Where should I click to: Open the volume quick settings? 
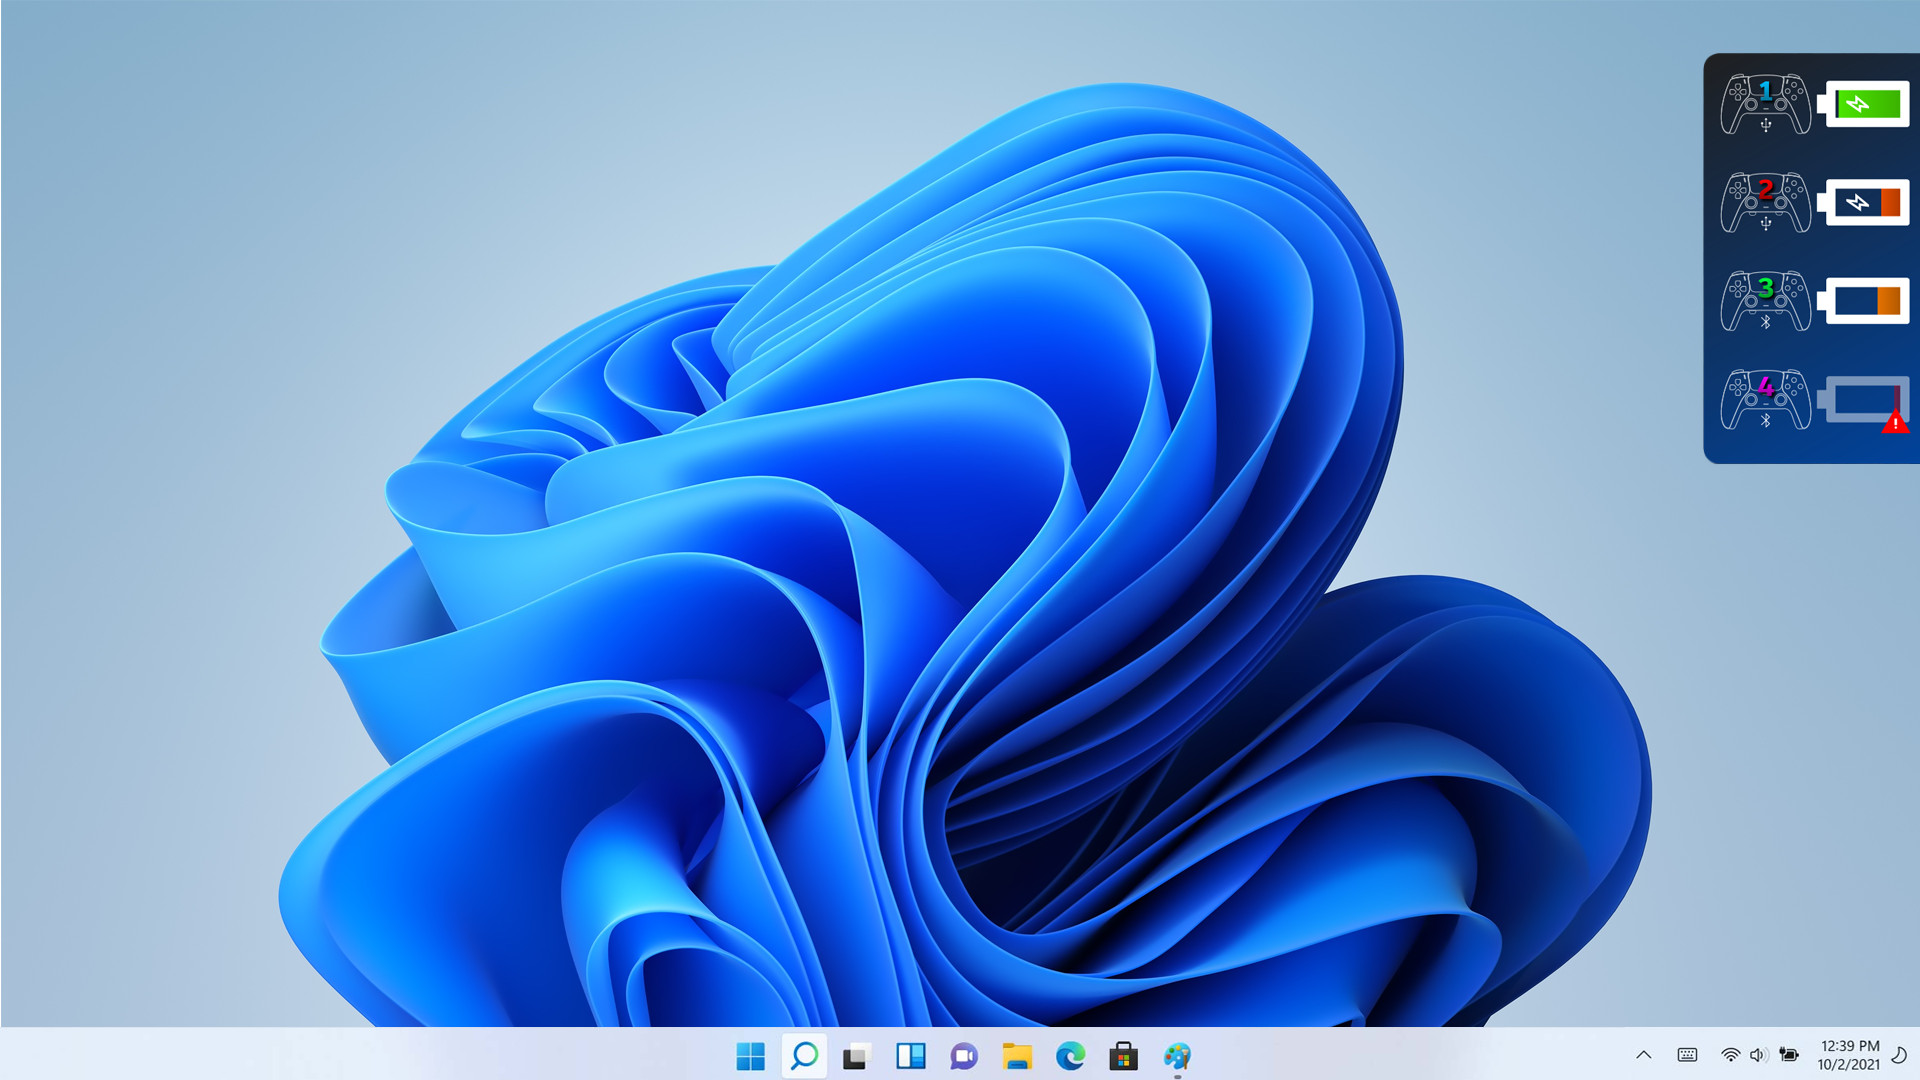tap(1759, 1055)
